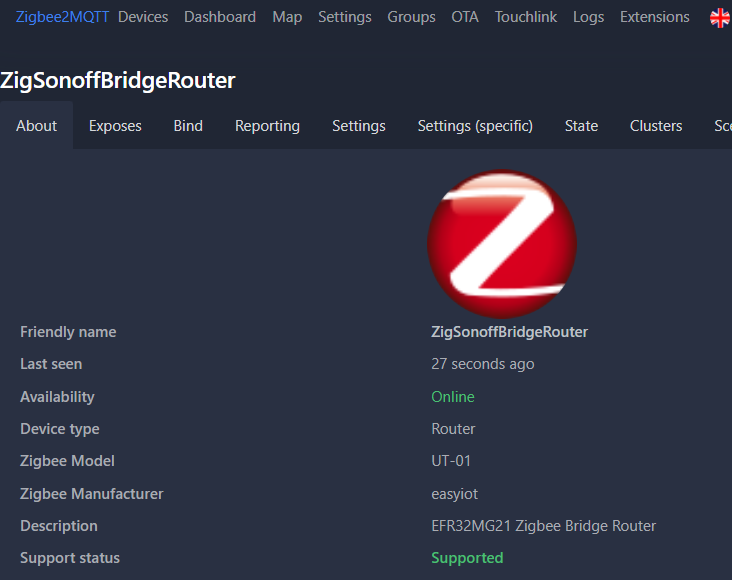The height and width of the screenshot is (580, 732).
Task: Click the EFR32MG21 Zigbee Bridge Router description
Action: pos(543,526)
